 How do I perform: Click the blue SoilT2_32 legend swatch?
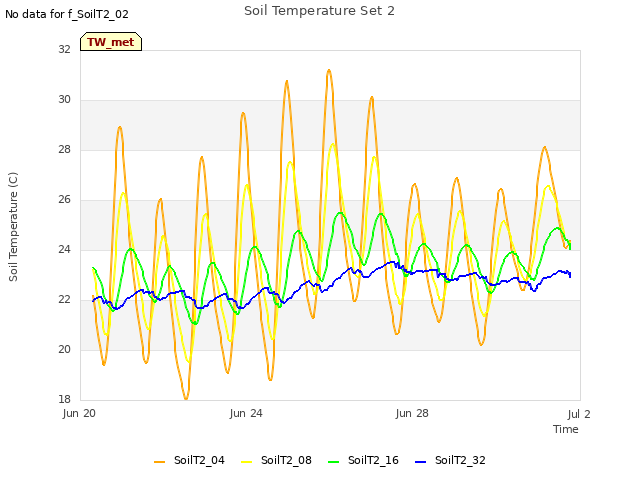click(420, 462)
